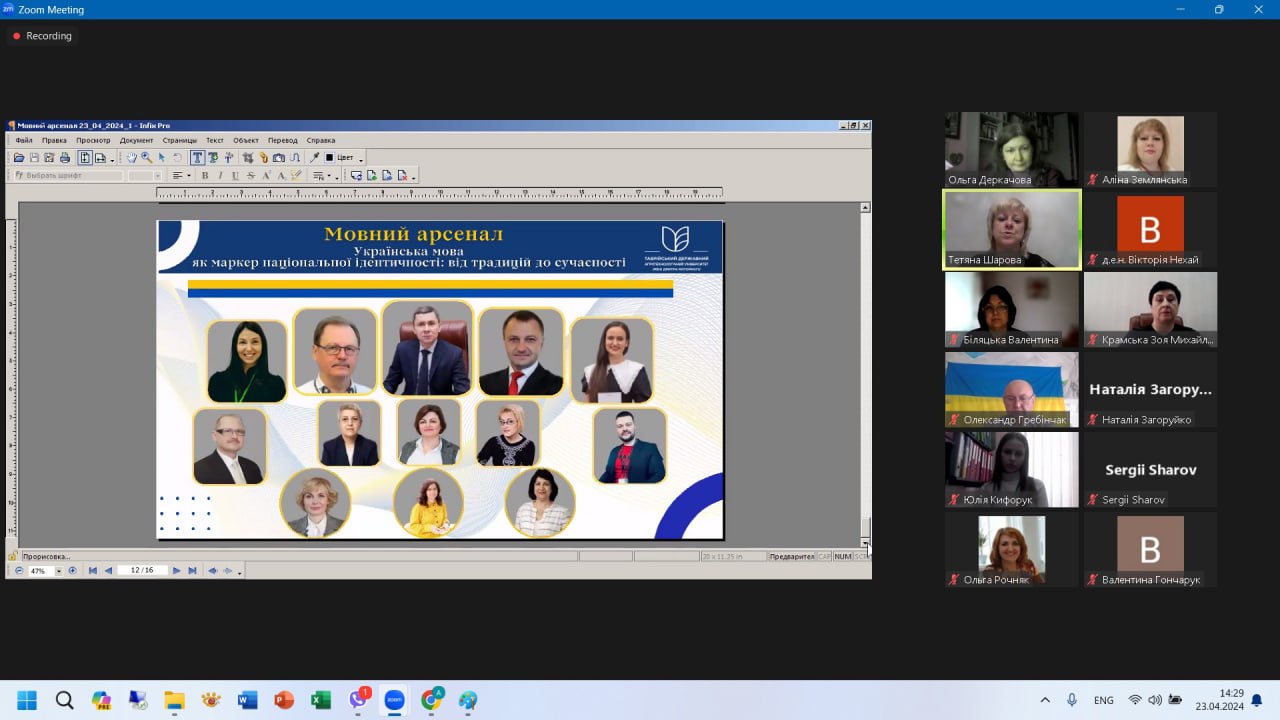Screen dimensions: 1280x720
Task: Go to next page arrow
Action: 177,571
